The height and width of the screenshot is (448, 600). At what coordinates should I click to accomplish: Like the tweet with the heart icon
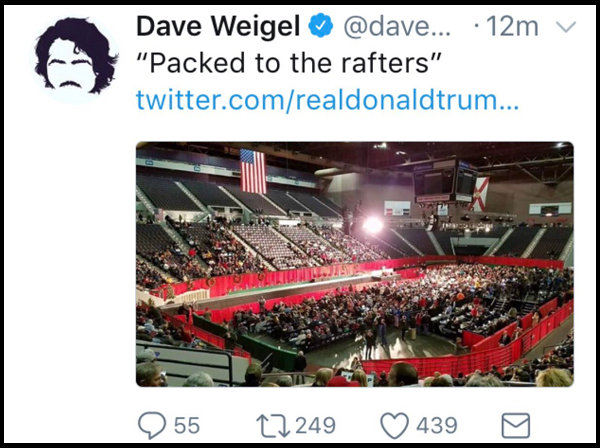tap(394, 425)
